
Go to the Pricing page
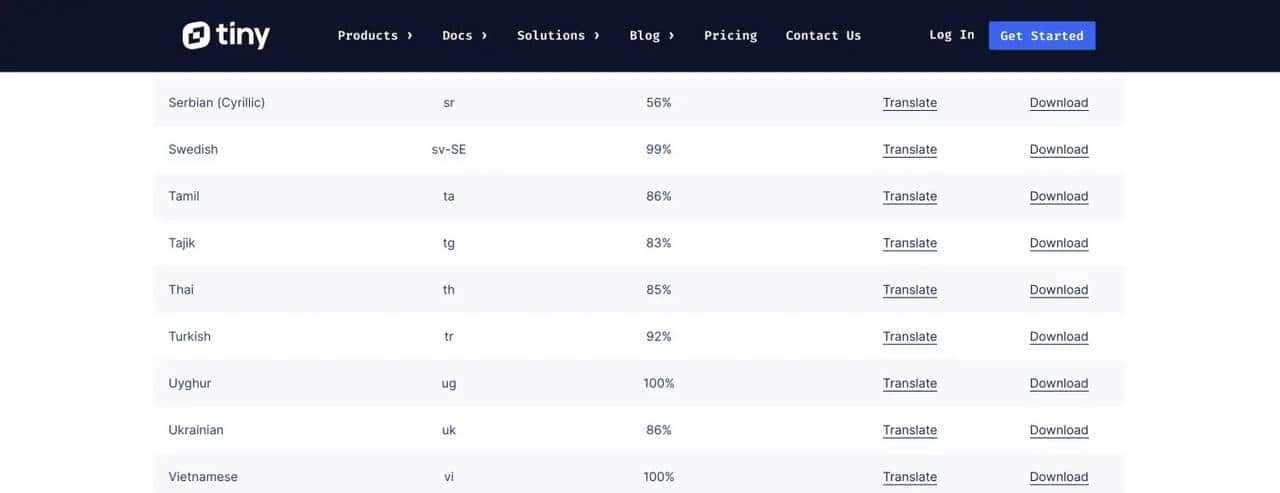[730, 36]
